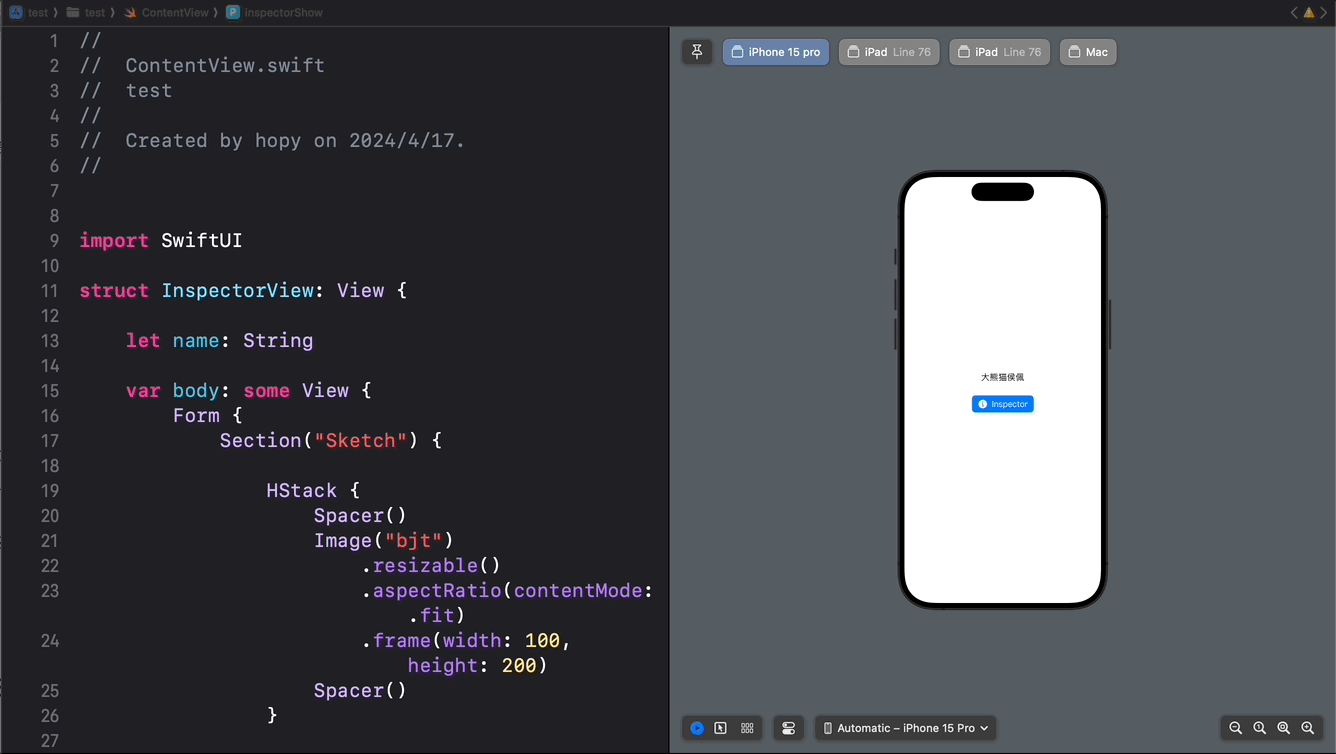Open the test project breadcrumb with app icon
The width and height of the screenshot is (1336, 754).
[29, 12]
